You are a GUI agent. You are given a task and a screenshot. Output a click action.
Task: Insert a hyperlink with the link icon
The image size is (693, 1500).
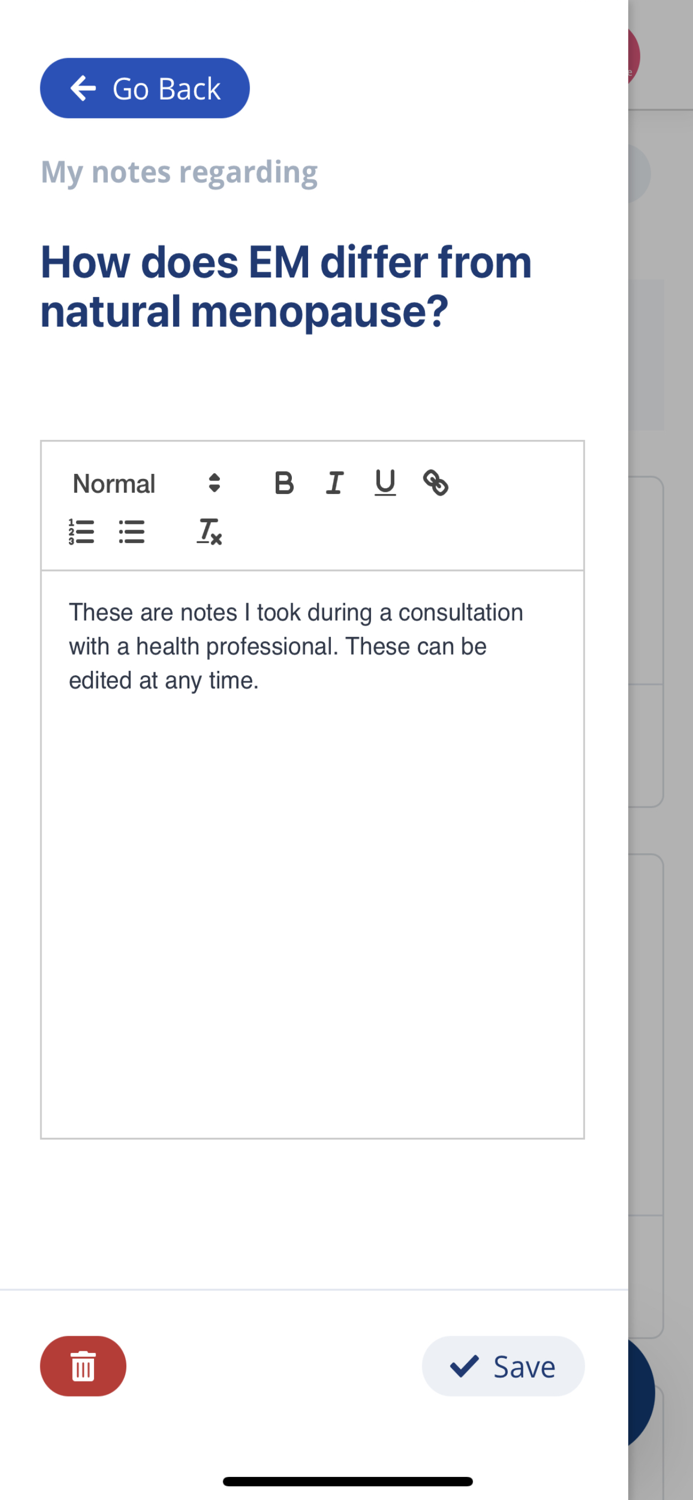tap(436, 484)
